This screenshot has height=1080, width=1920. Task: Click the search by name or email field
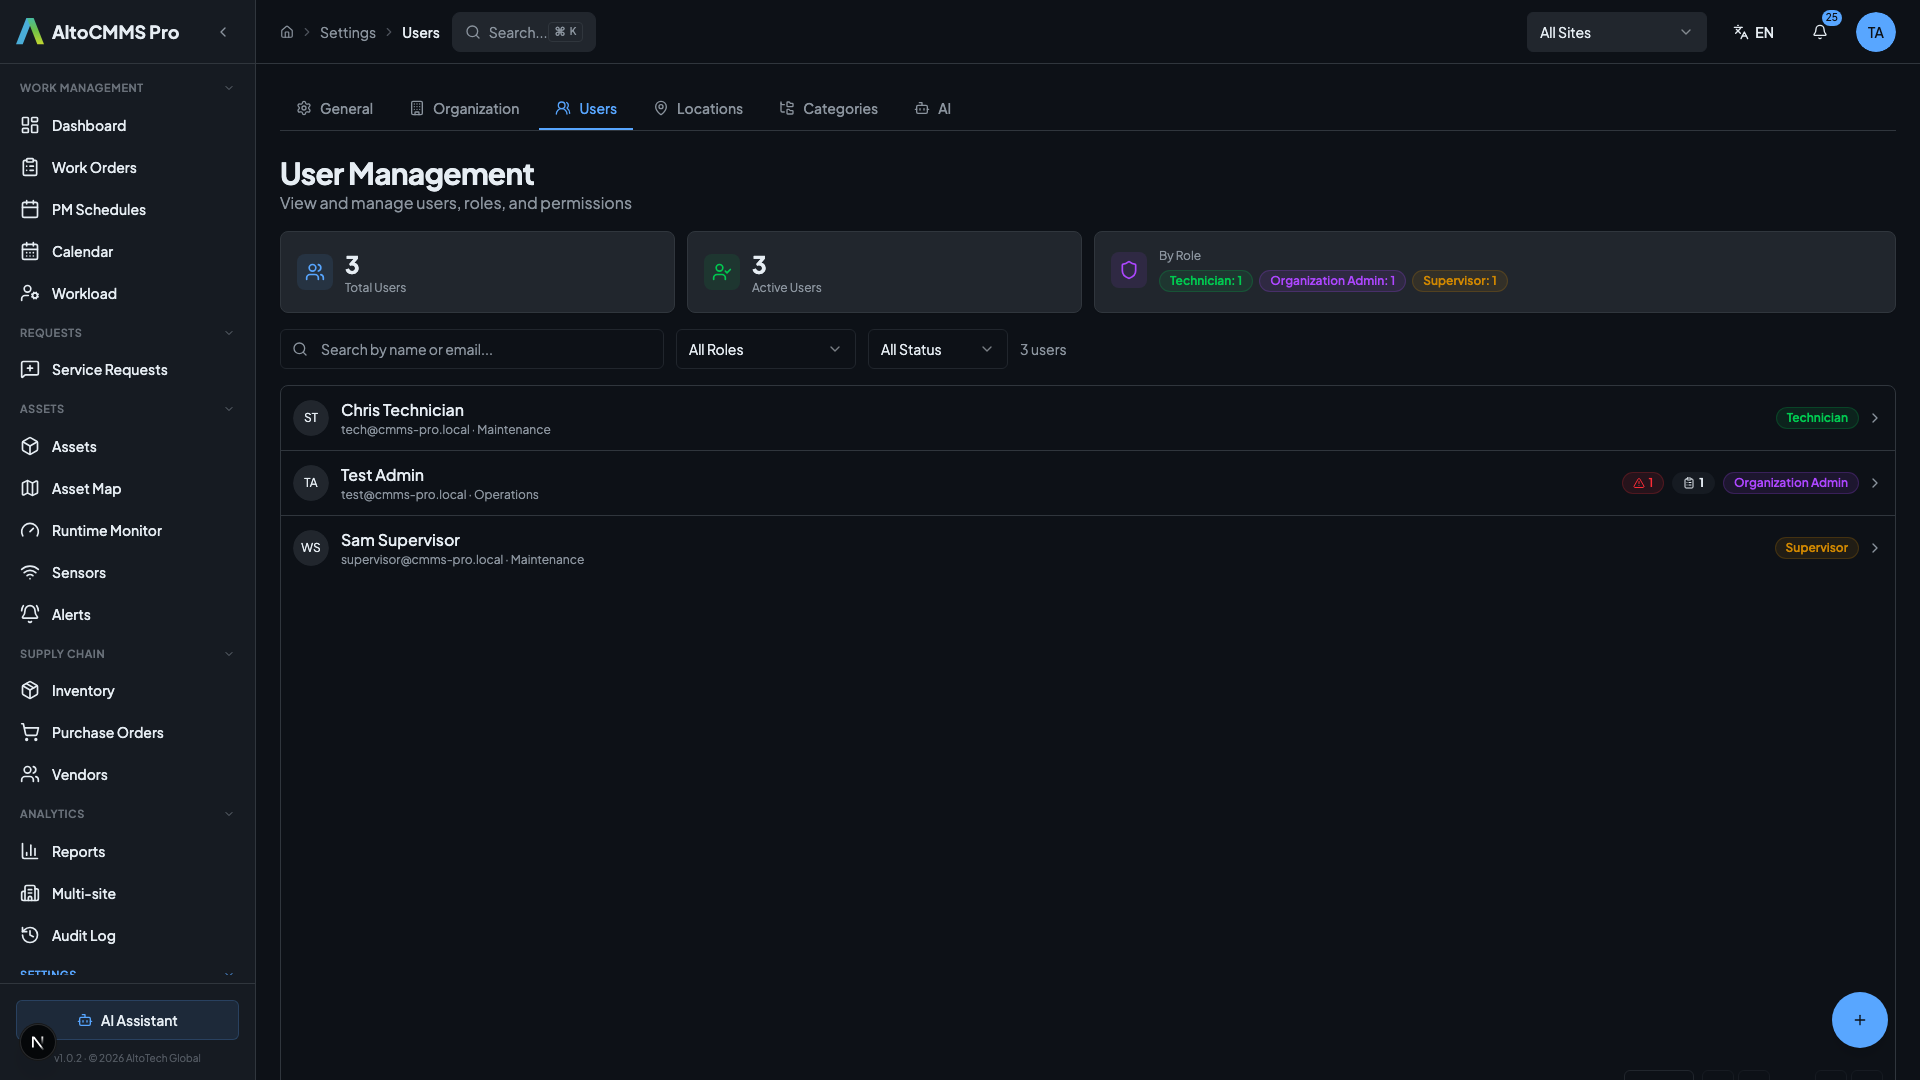[x=472, y=349]
